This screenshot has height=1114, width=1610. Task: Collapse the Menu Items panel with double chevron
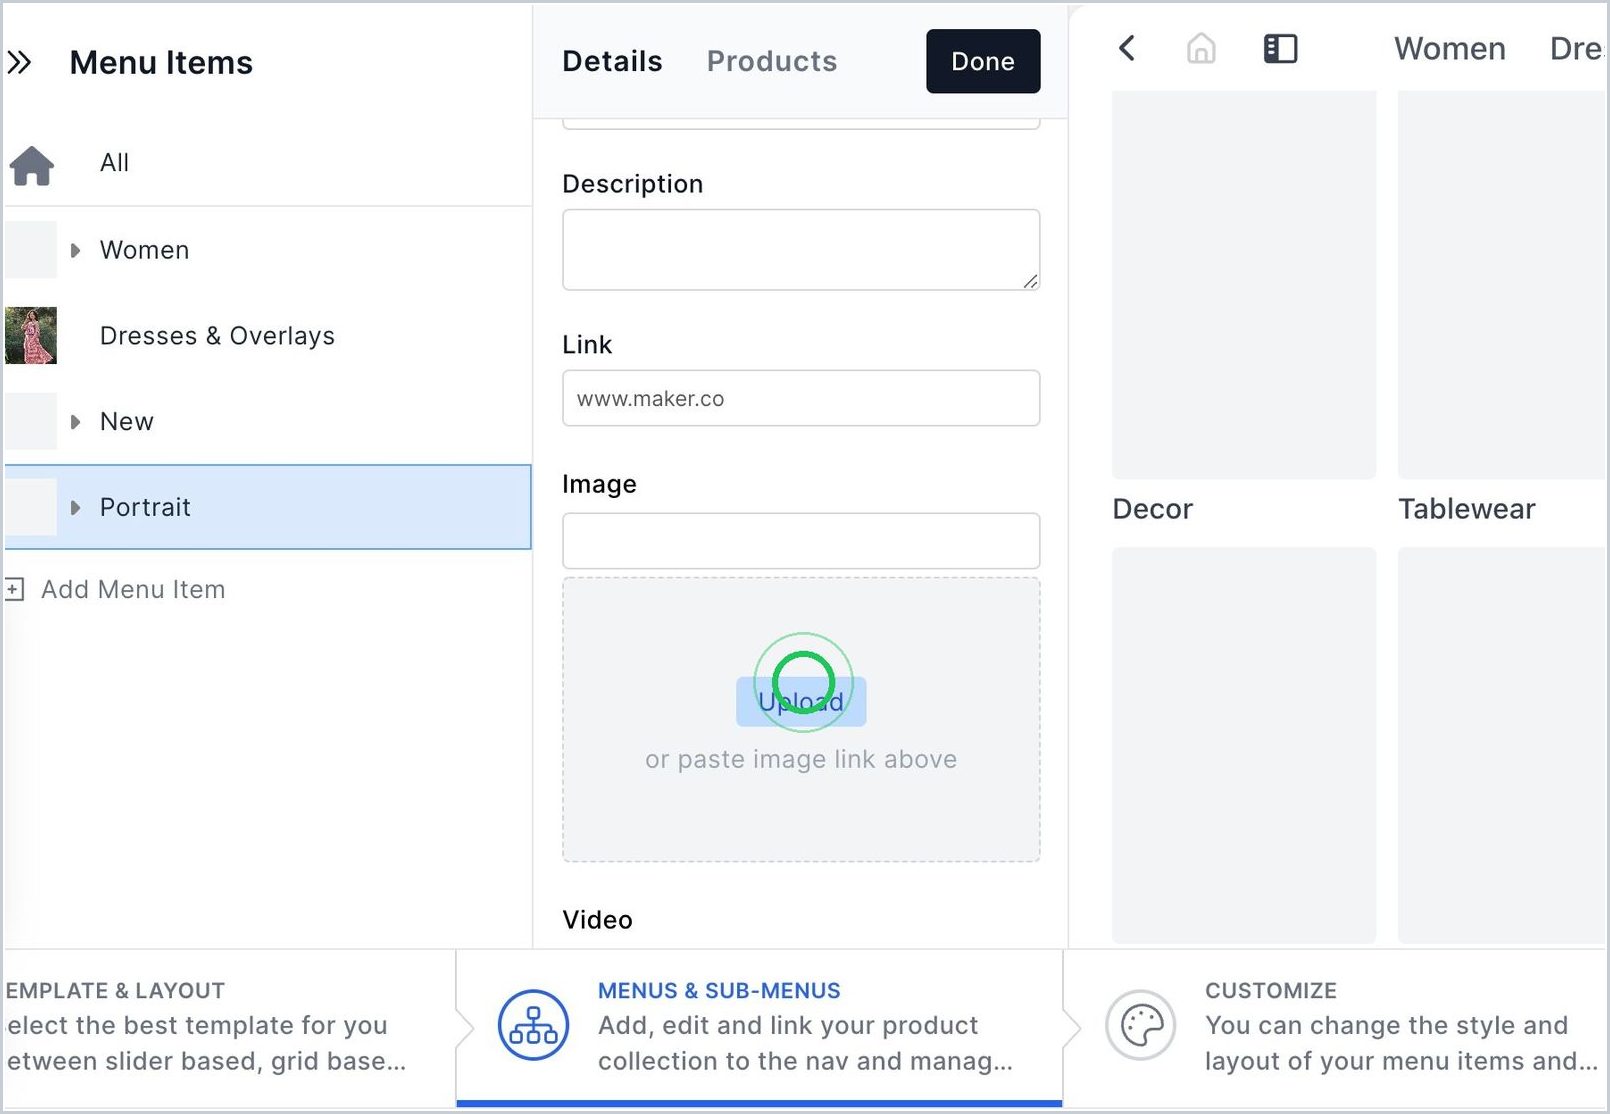tap(19, 63)
